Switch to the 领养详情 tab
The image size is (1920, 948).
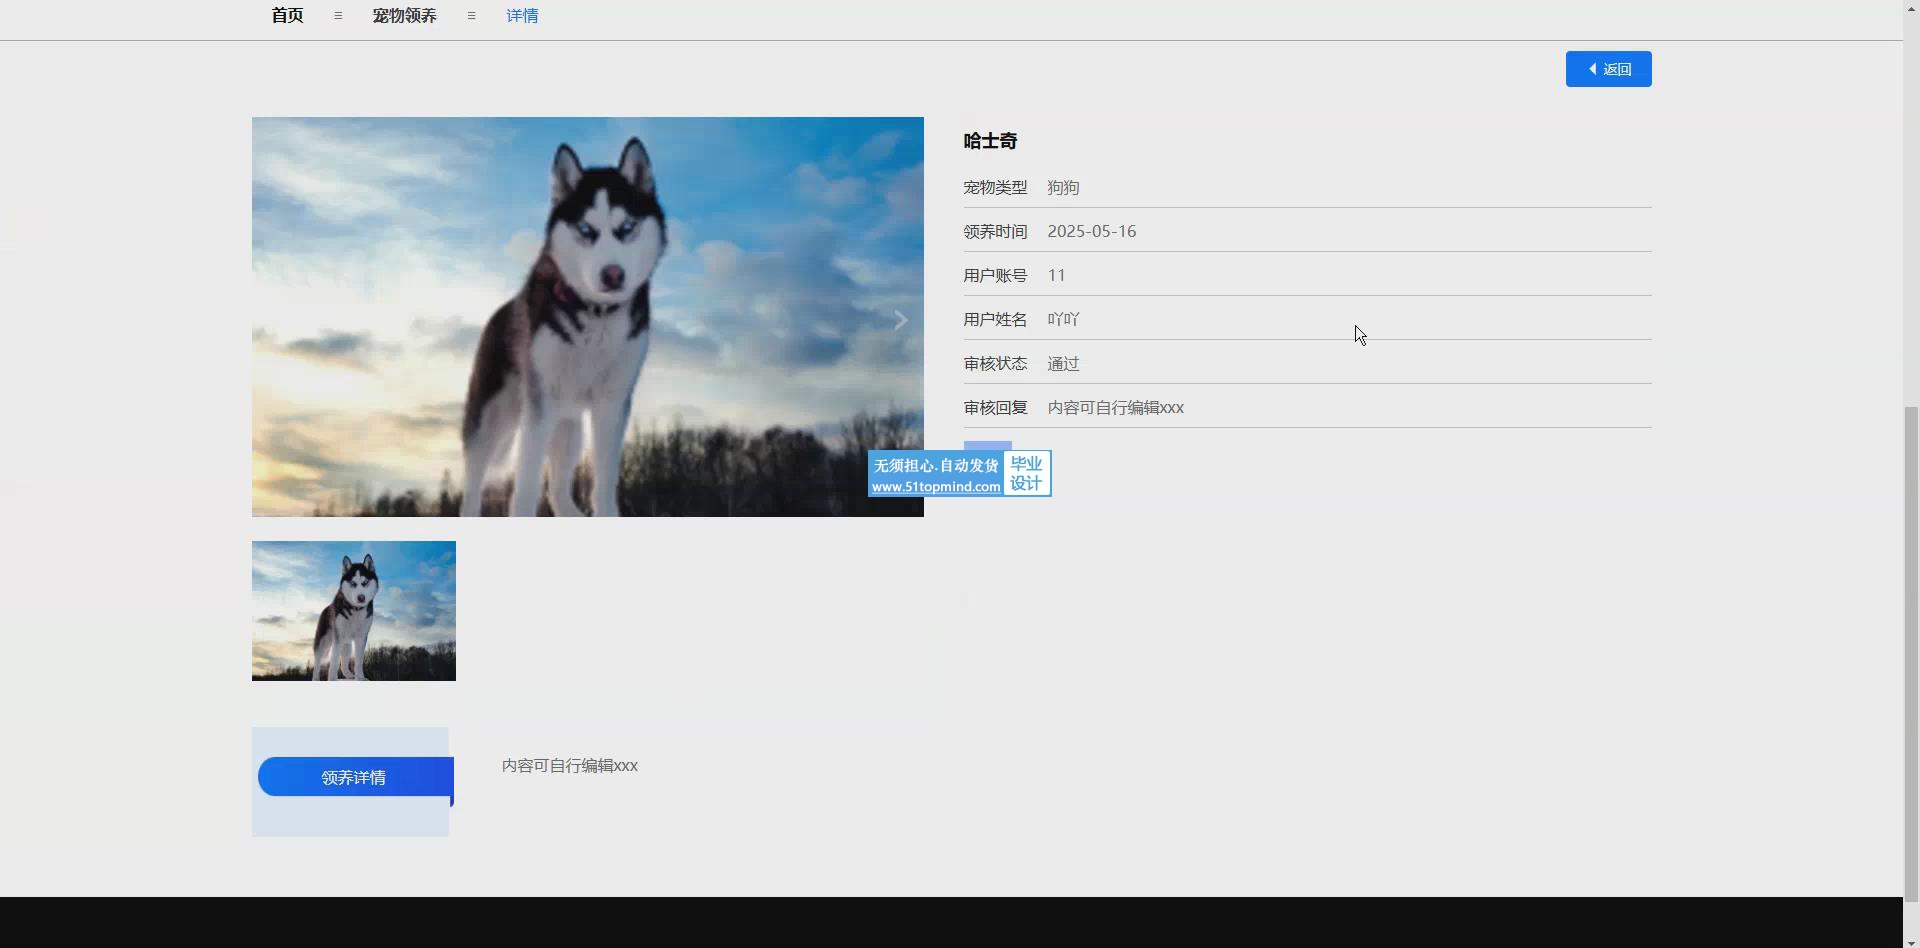click(354, 777)
